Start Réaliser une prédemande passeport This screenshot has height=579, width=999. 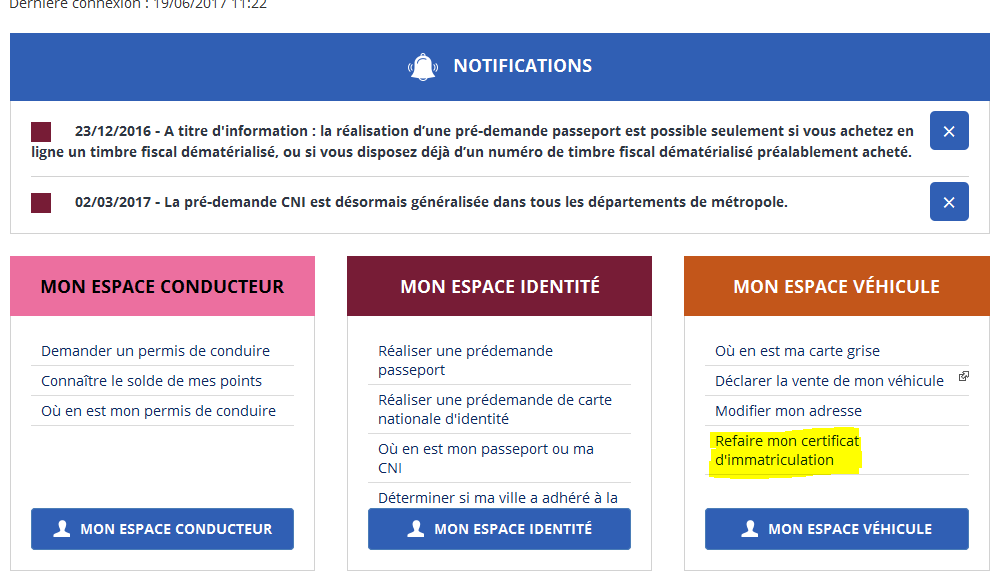coord(465,360)
